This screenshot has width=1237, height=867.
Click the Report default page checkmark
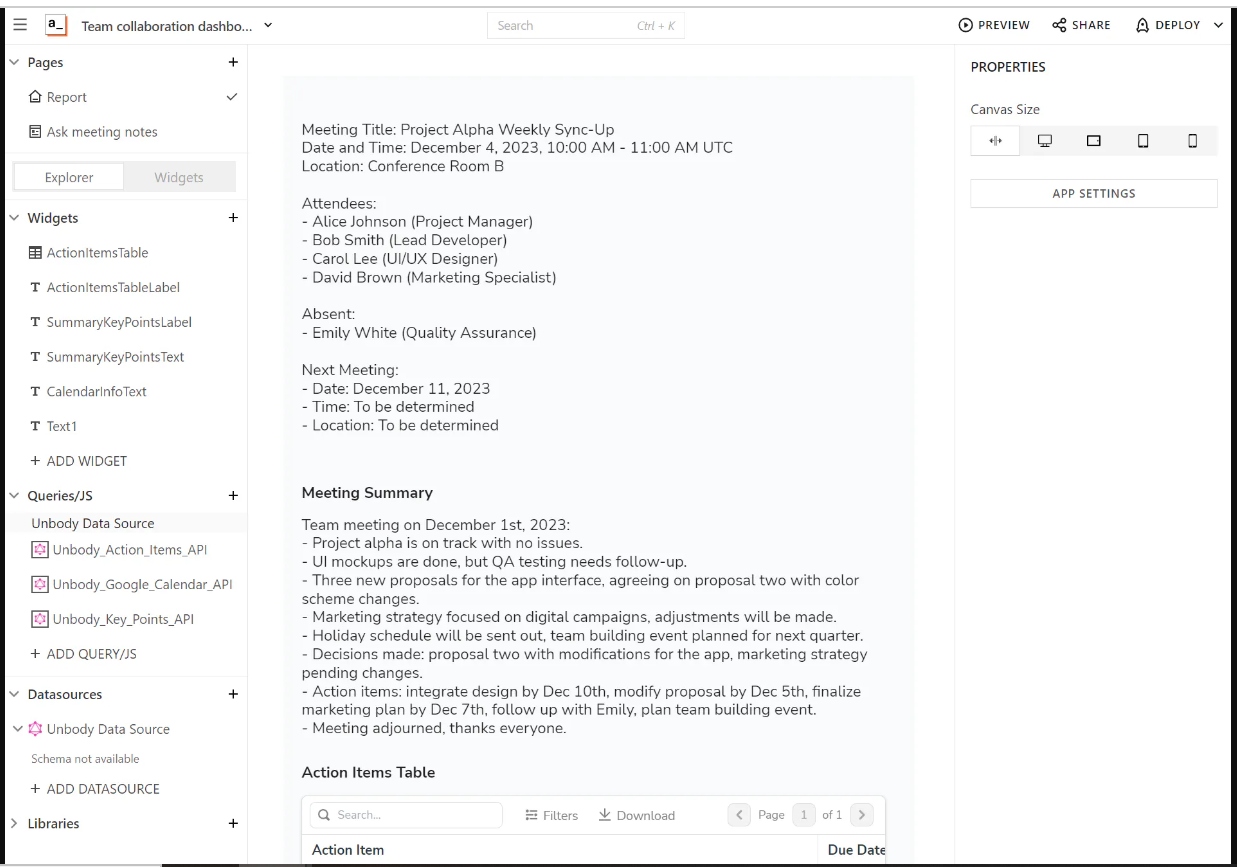232,97
